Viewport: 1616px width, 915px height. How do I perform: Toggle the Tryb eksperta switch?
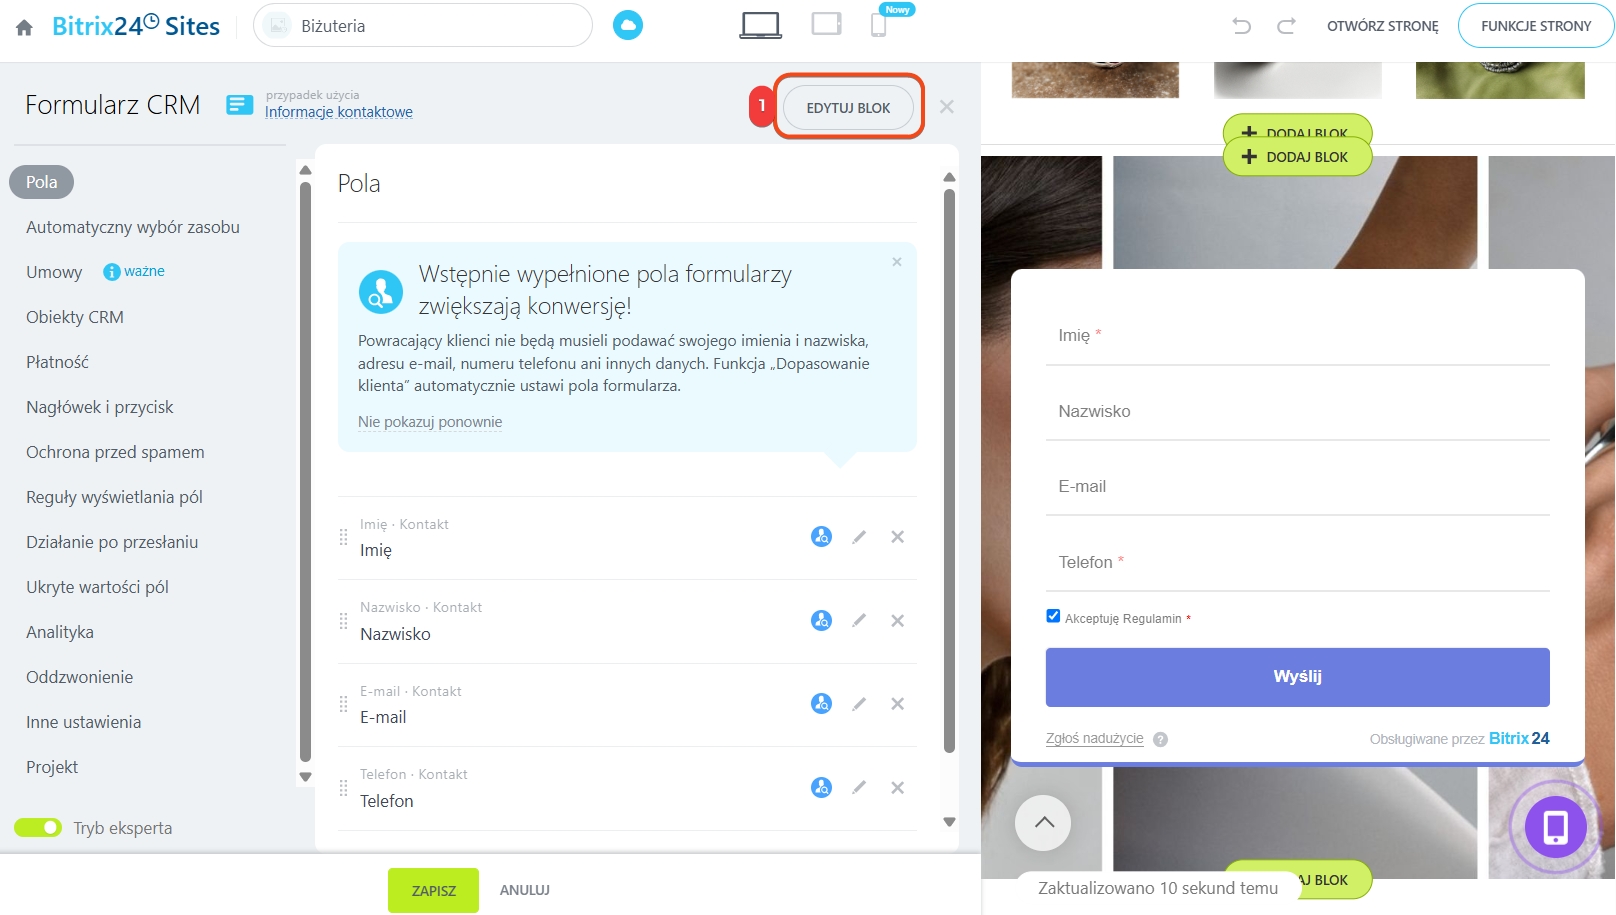tap(38, 828)
